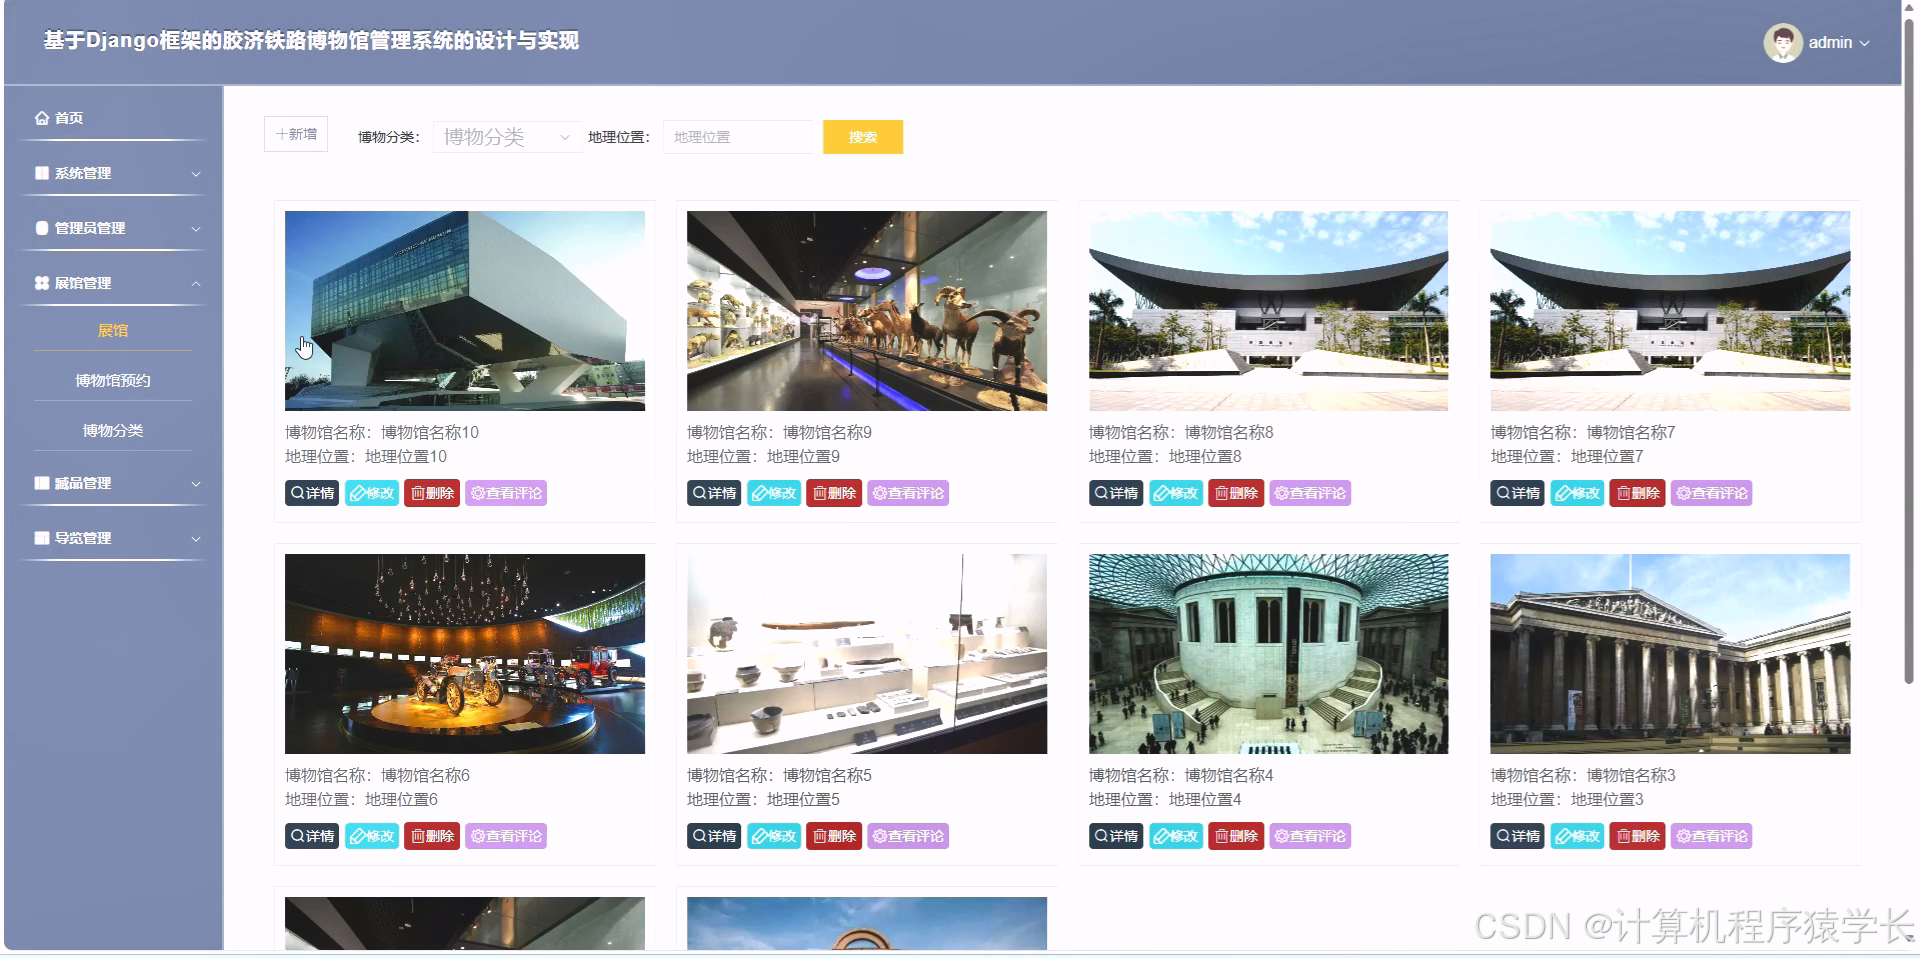View comments for 博物馆名称5

pos(908,836)
